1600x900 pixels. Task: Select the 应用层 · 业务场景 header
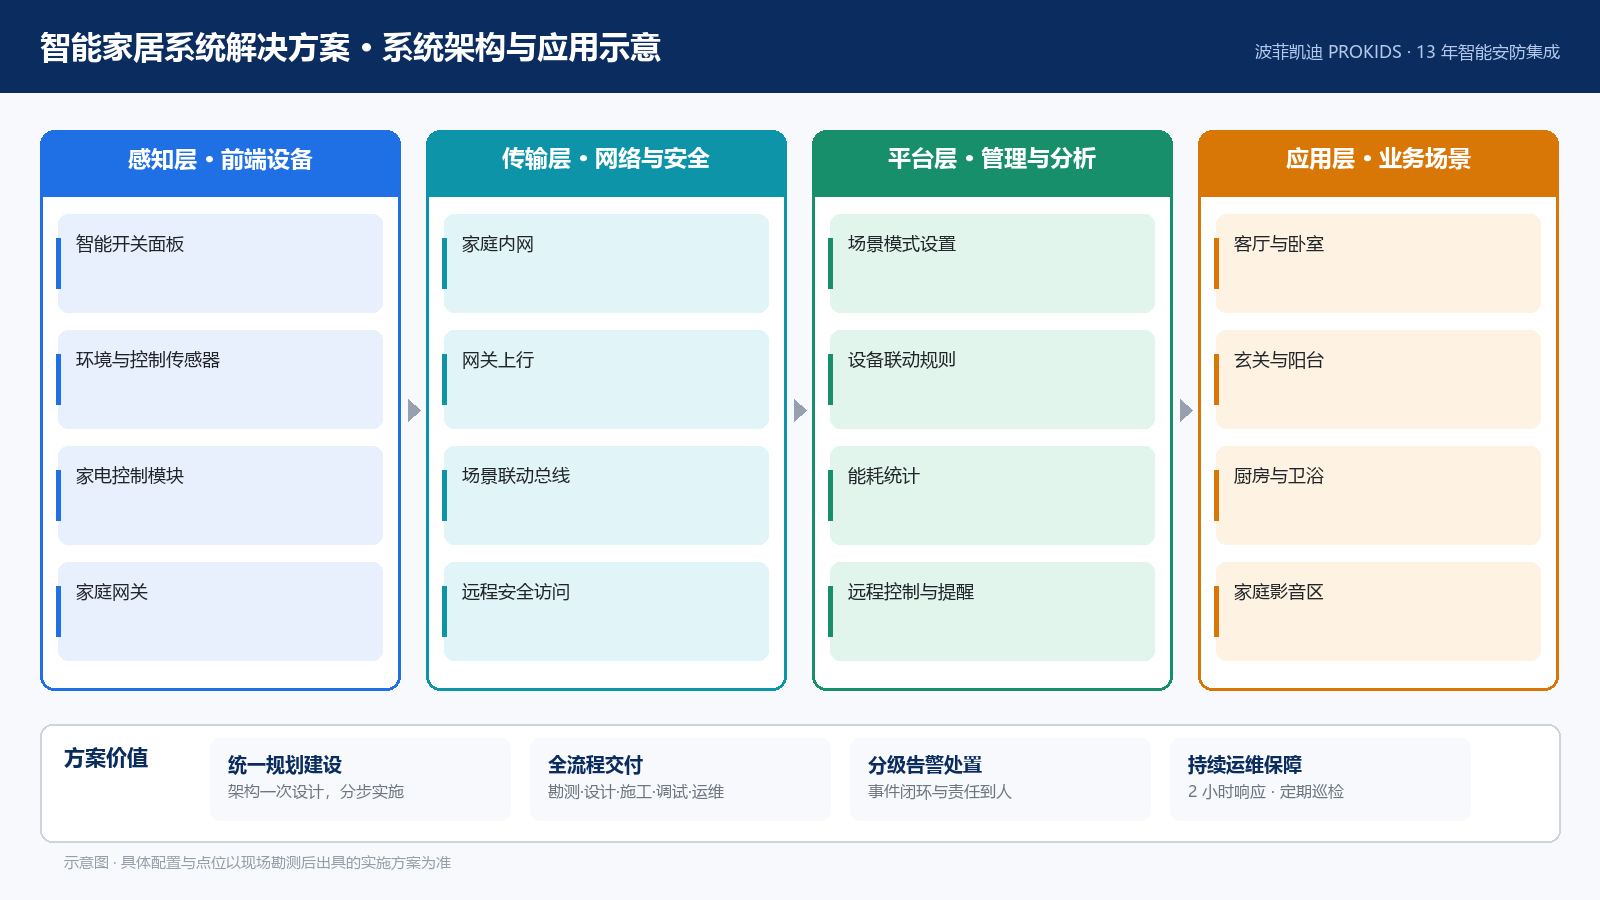point(1378,163)
